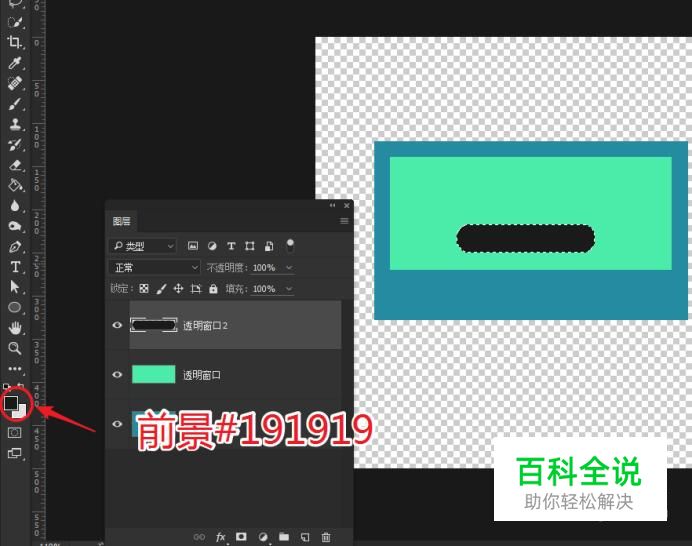Select the Pen tool

(x=15, y=247)
